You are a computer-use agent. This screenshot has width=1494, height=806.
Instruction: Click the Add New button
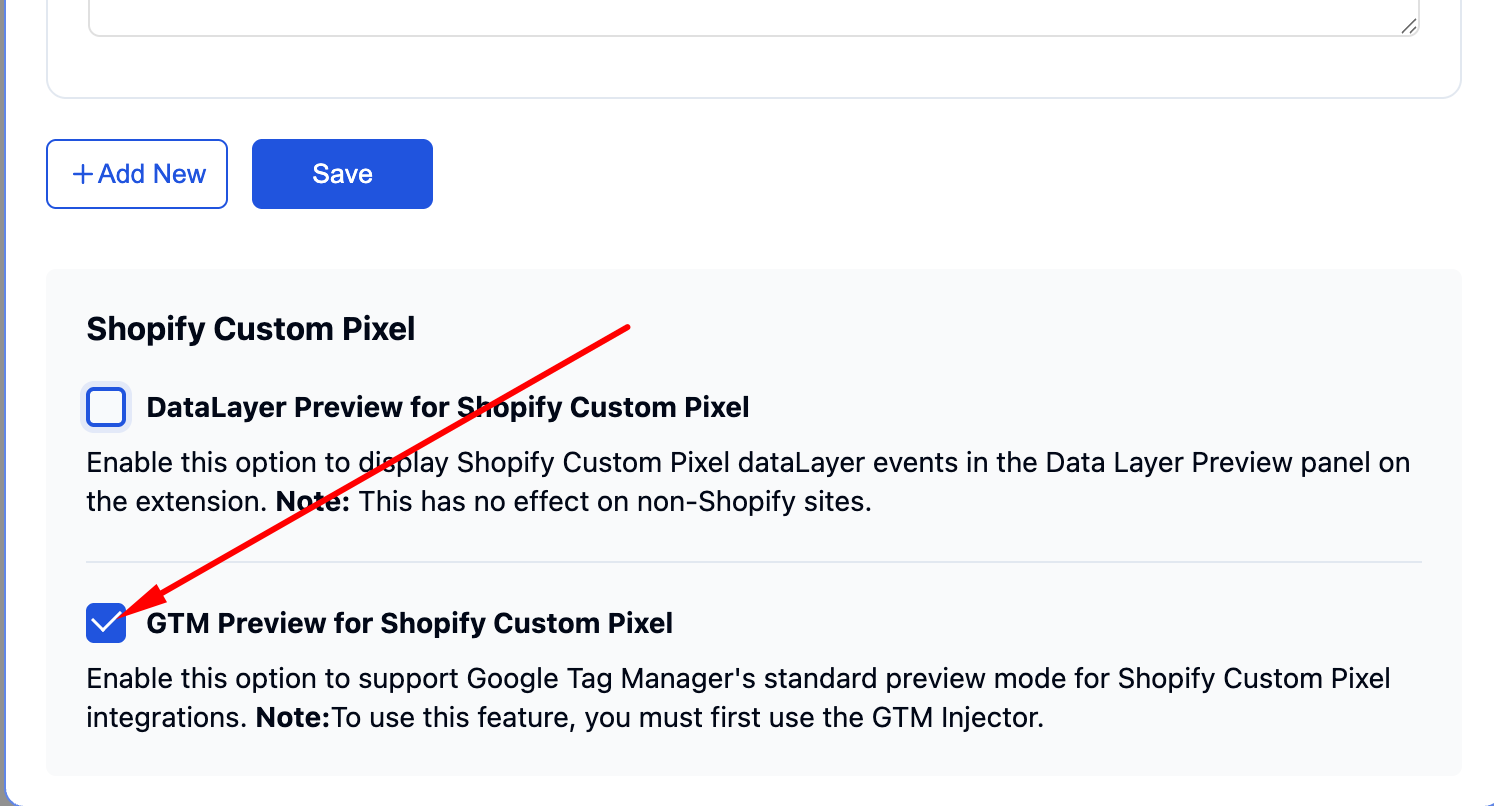pos(137,174)
